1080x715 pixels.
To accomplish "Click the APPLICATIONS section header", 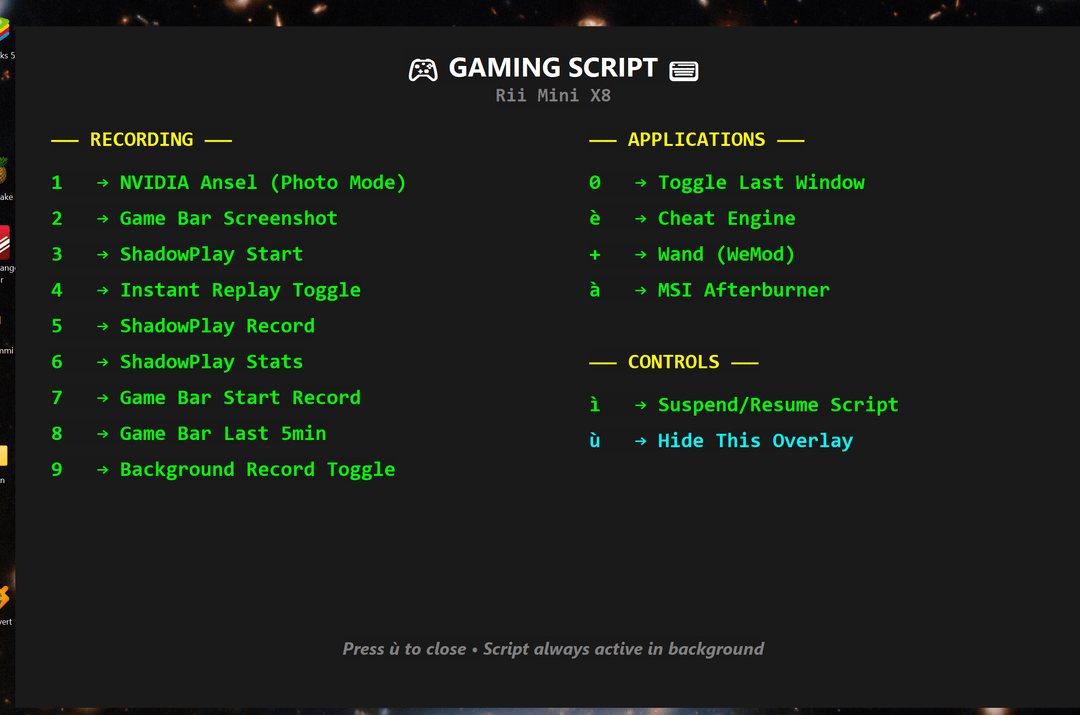I will click(696, 140).
